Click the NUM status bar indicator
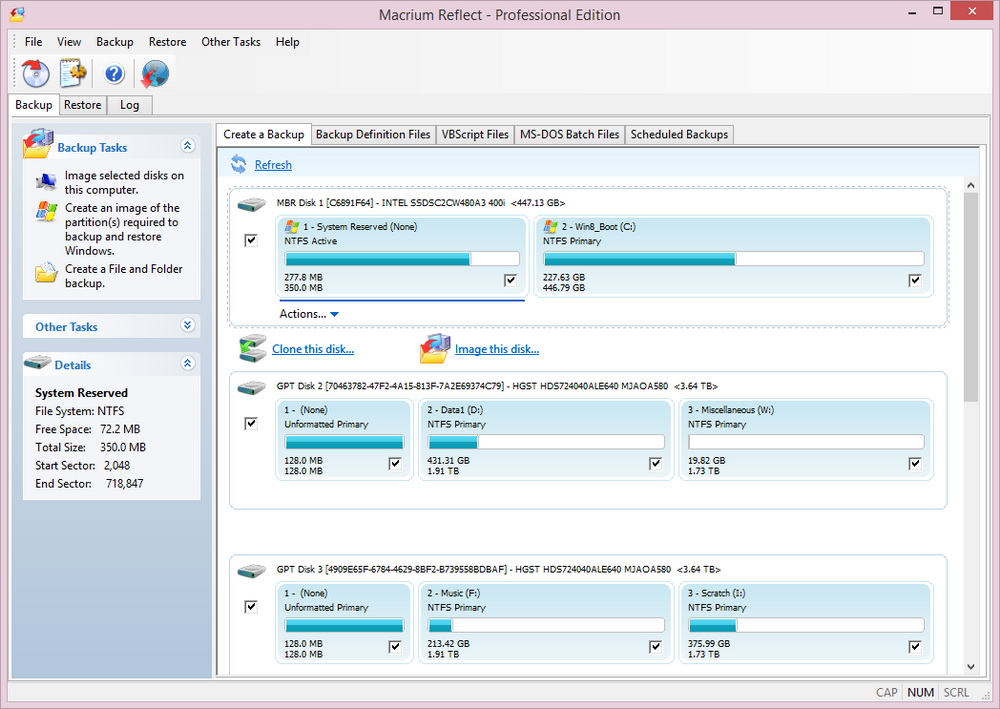Image resolution: width=1000 pixels, height=709 pixels. [920, 692]
